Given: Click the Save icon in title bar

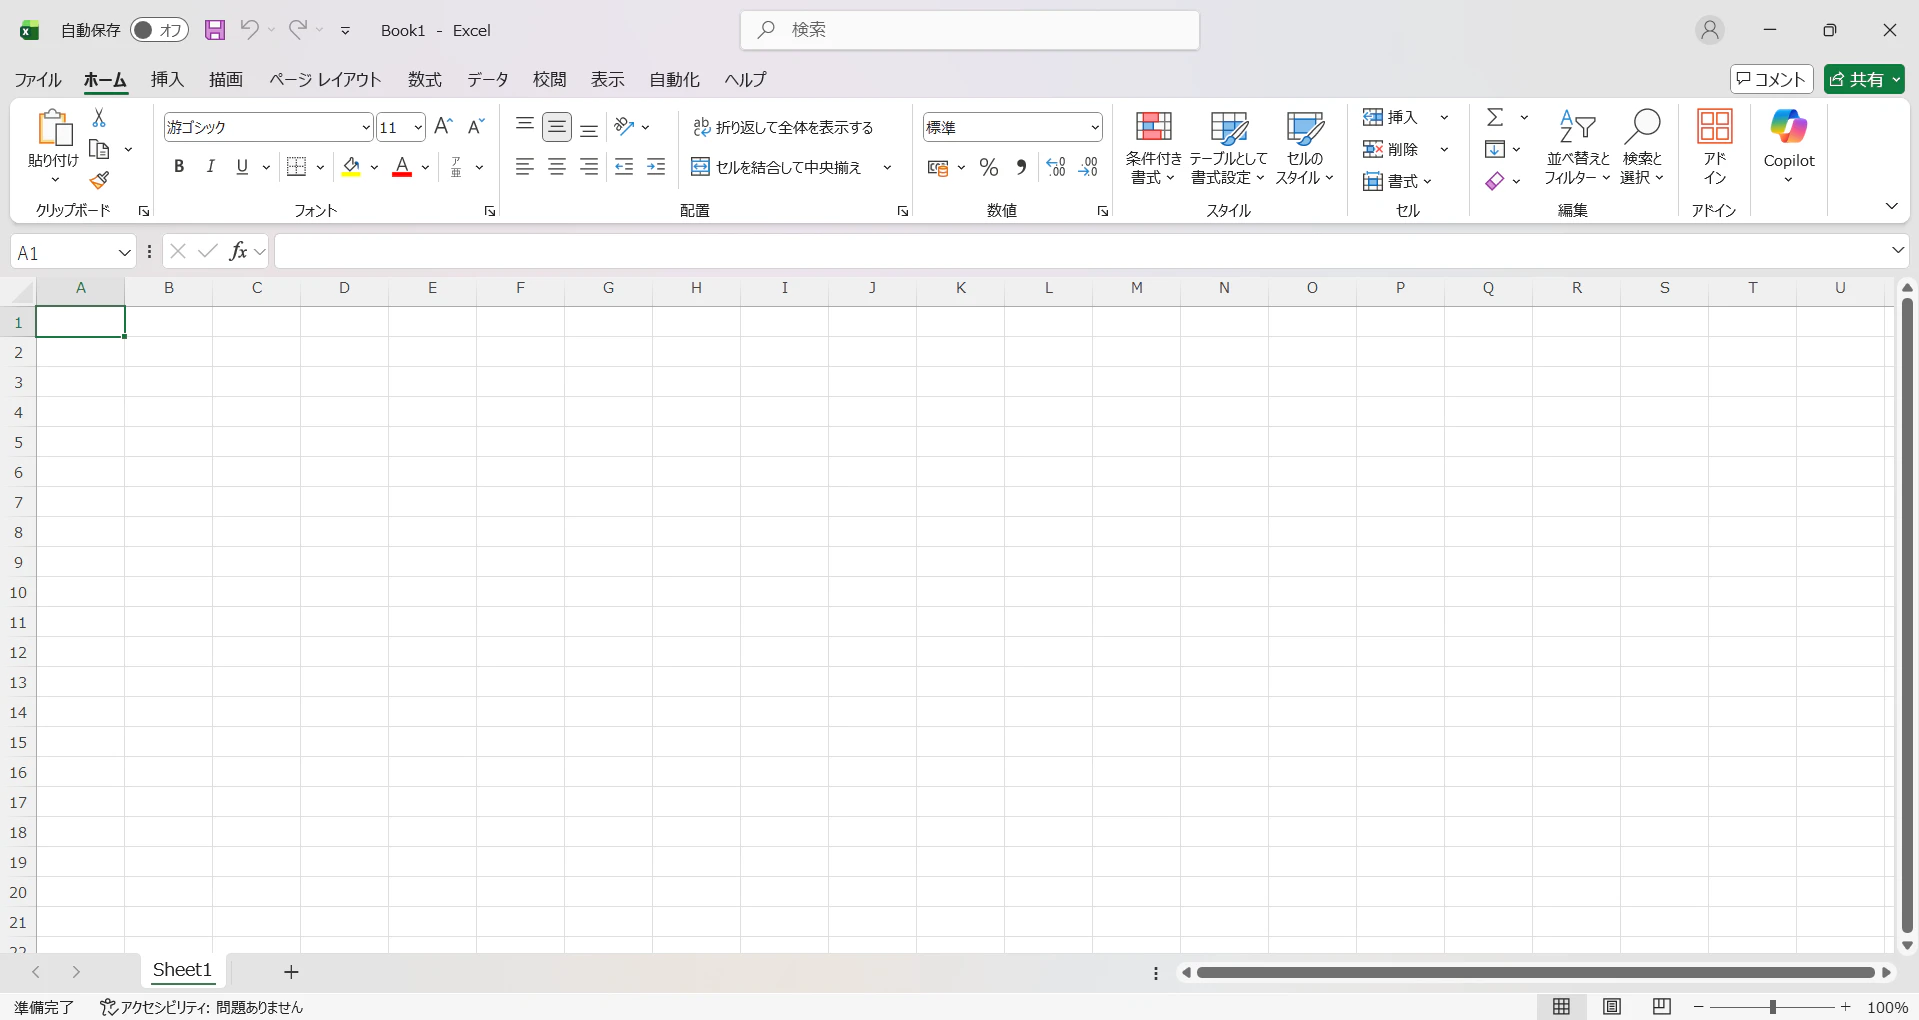Looking at the screenshot, I should (215, 30).
